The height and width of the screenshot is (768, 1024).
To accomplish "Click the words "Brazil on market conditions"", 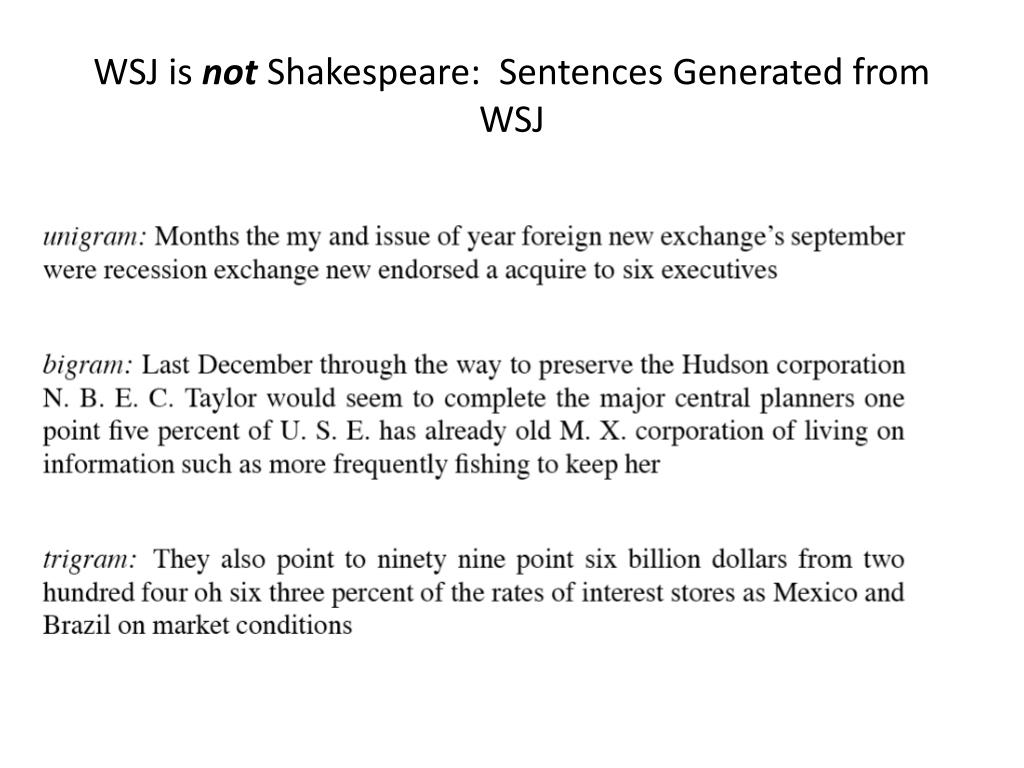I will [197, 626].
